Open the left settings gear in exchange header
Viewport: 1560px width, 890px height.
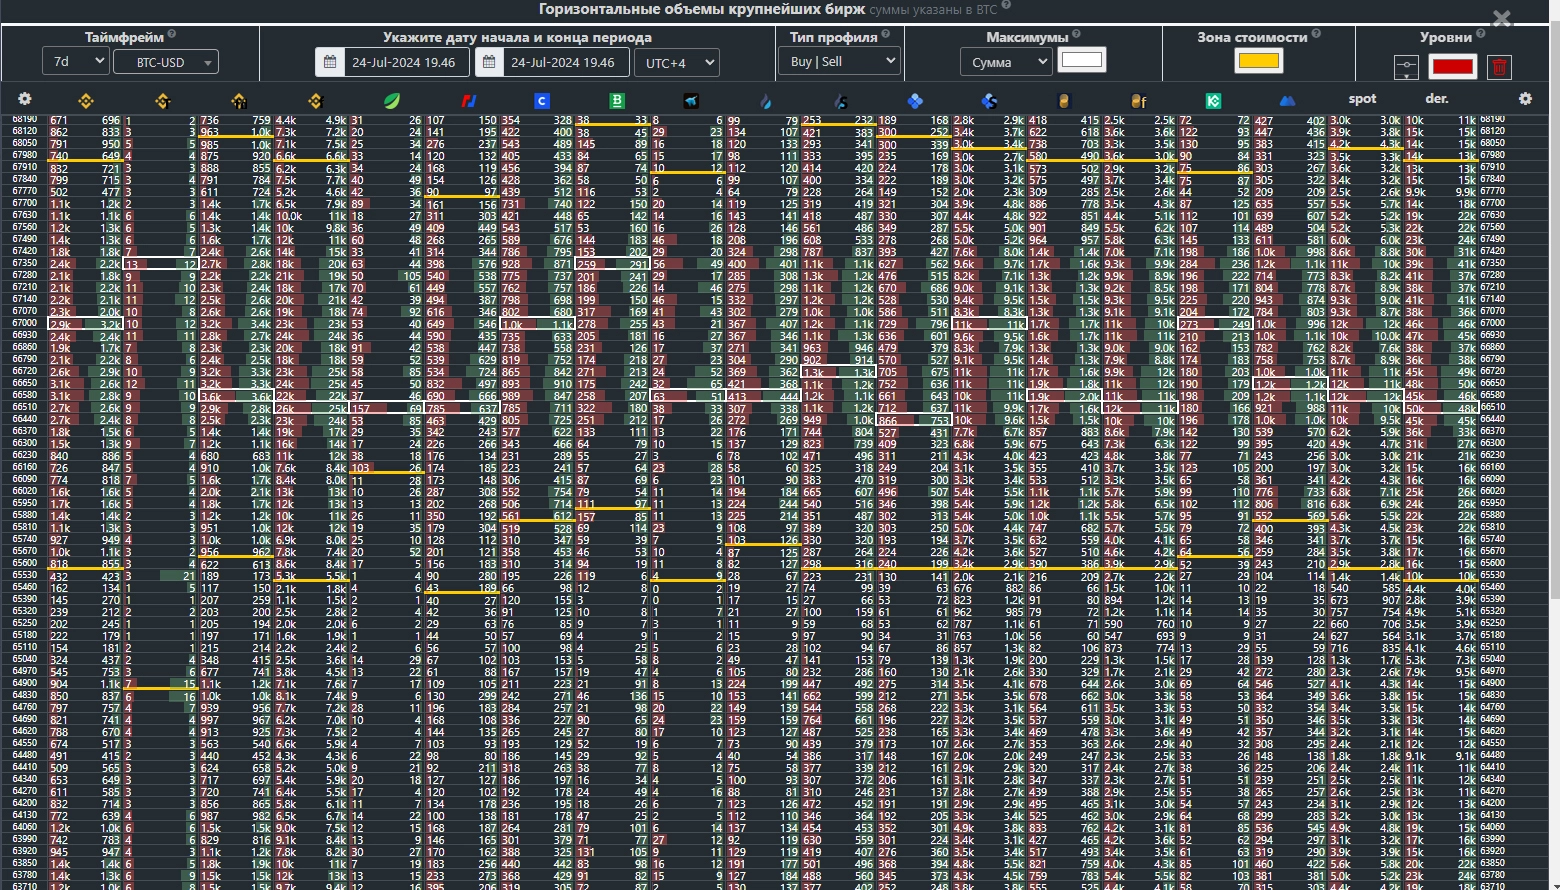(25, 99)
